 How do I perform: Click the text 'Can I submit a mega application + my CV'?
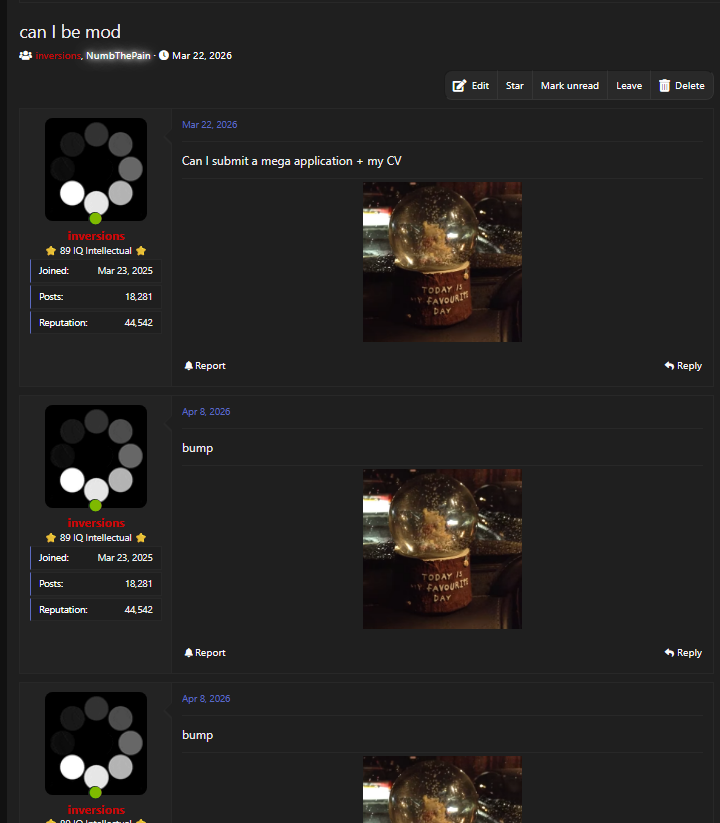tap(292, 161)
